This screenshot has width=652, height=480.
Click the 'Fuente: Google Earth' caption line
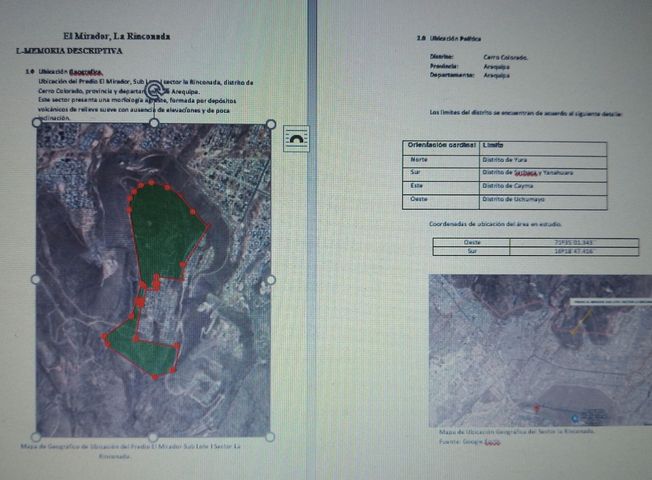pyautogui.click(x=470, y=442)
